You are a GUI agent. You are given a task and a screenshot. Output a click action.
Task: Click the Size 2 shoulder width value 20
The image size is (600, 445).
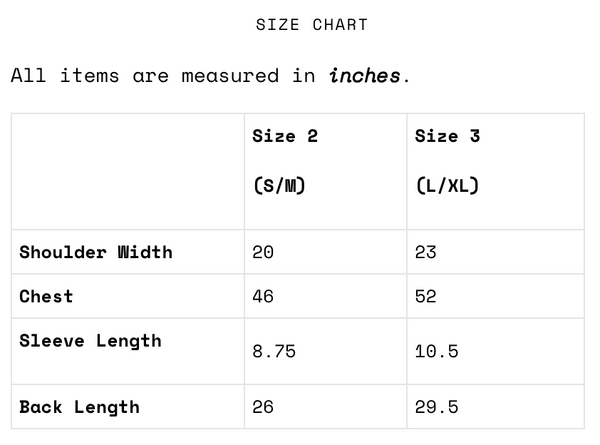(263, 252)
